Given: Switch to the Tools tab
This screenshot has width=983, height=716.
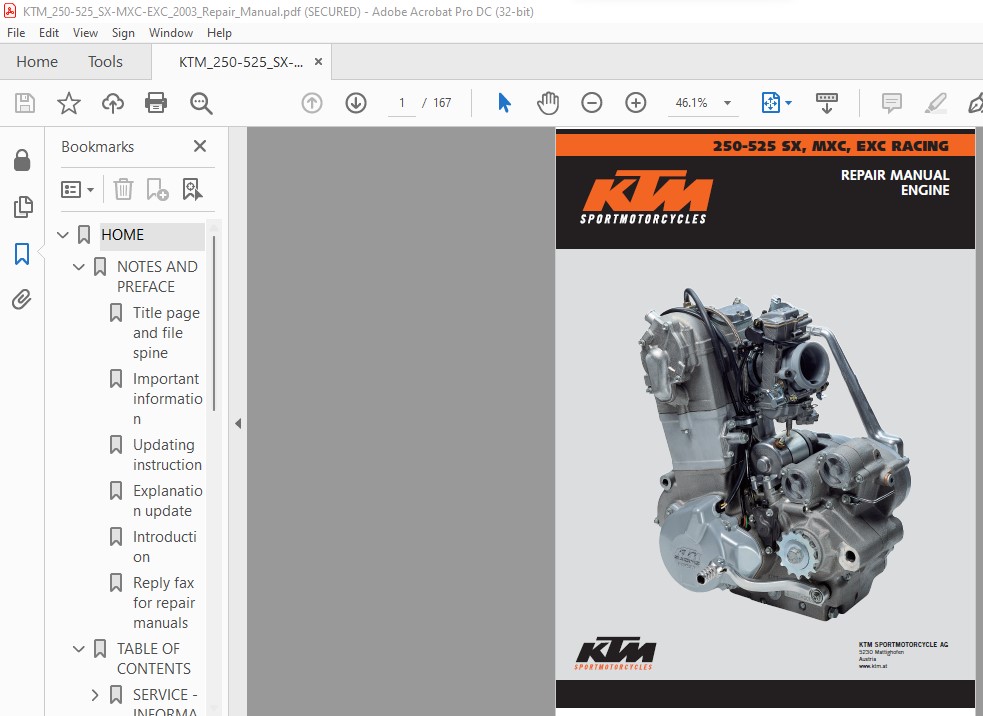Looking at the screenshot, I should click(105, 61).
